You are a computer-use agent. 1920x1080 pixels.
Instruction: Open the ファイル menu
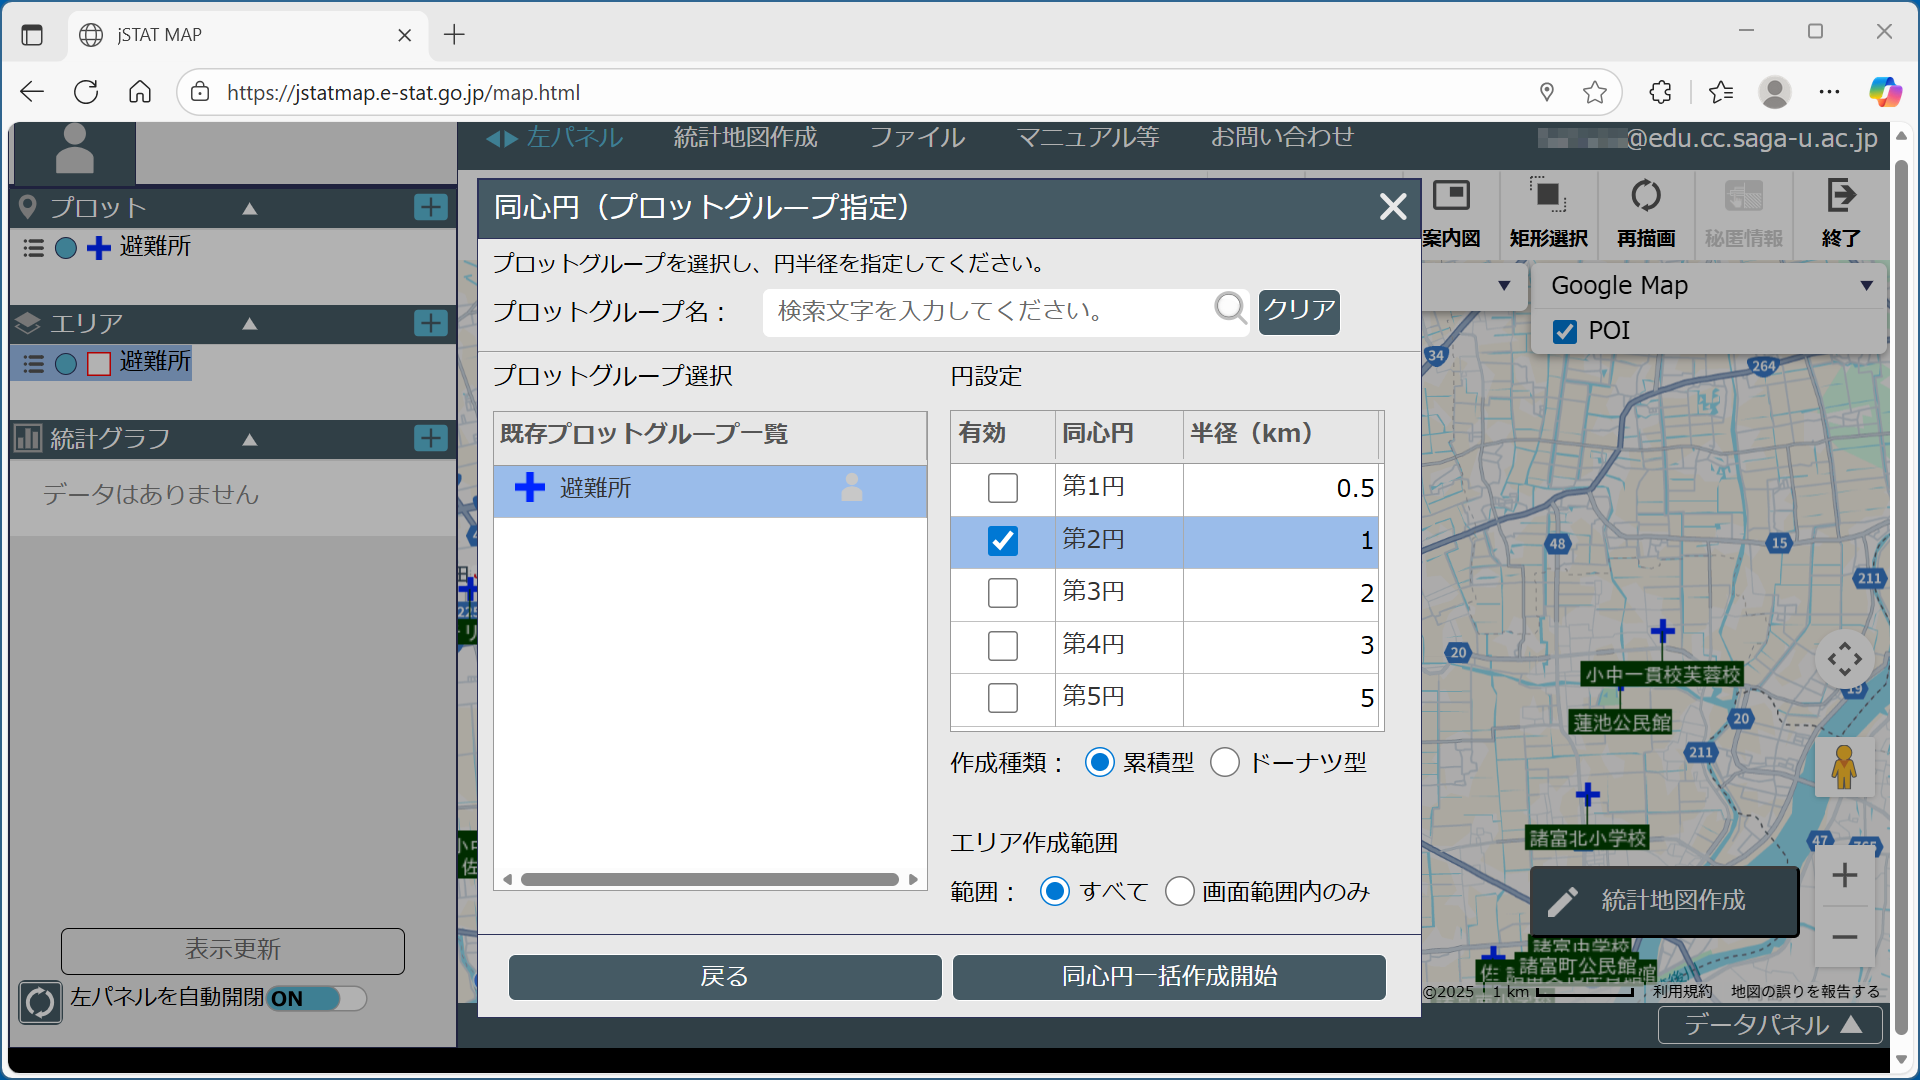tap(916, 138)
